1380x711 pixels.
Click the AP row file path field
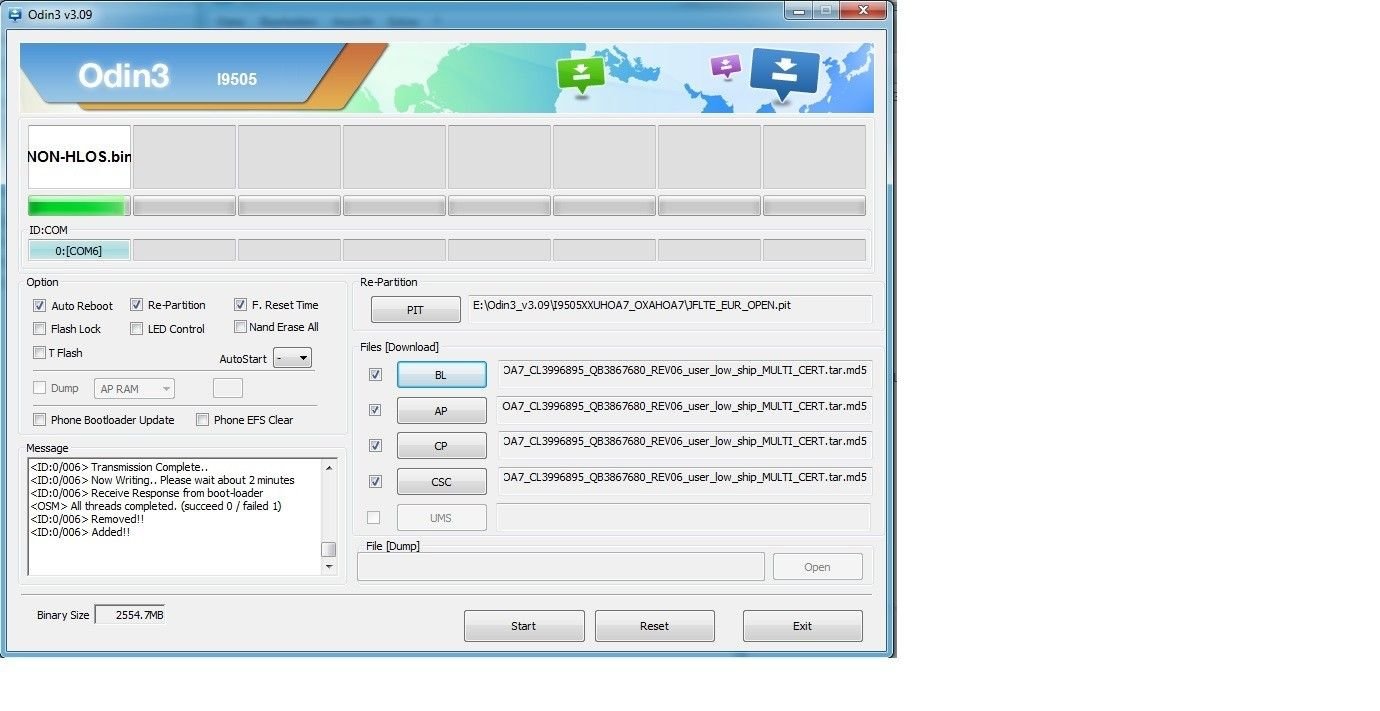(685, 410)
